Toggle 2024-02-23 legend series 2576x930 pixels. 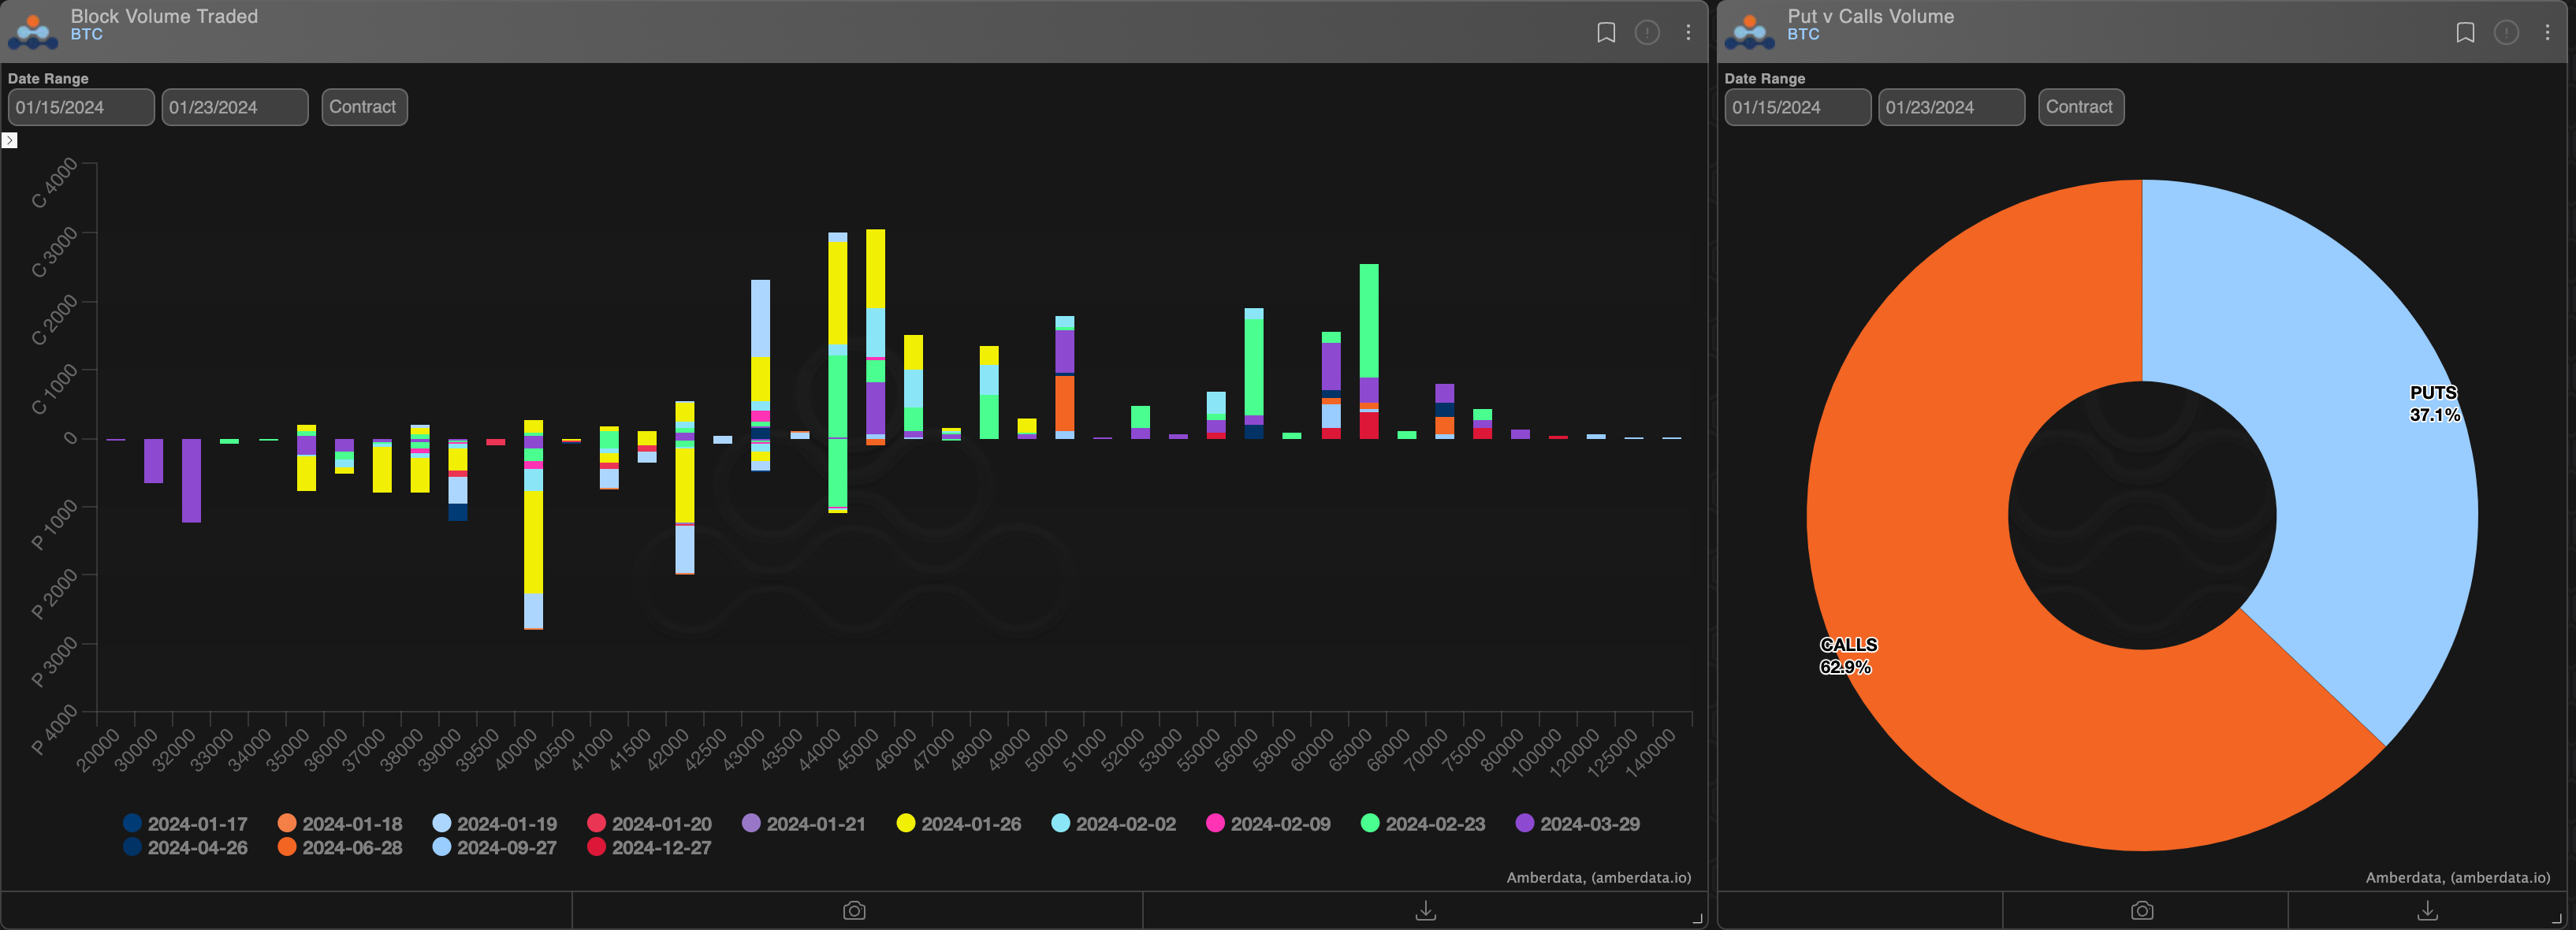pos(1423,824)
